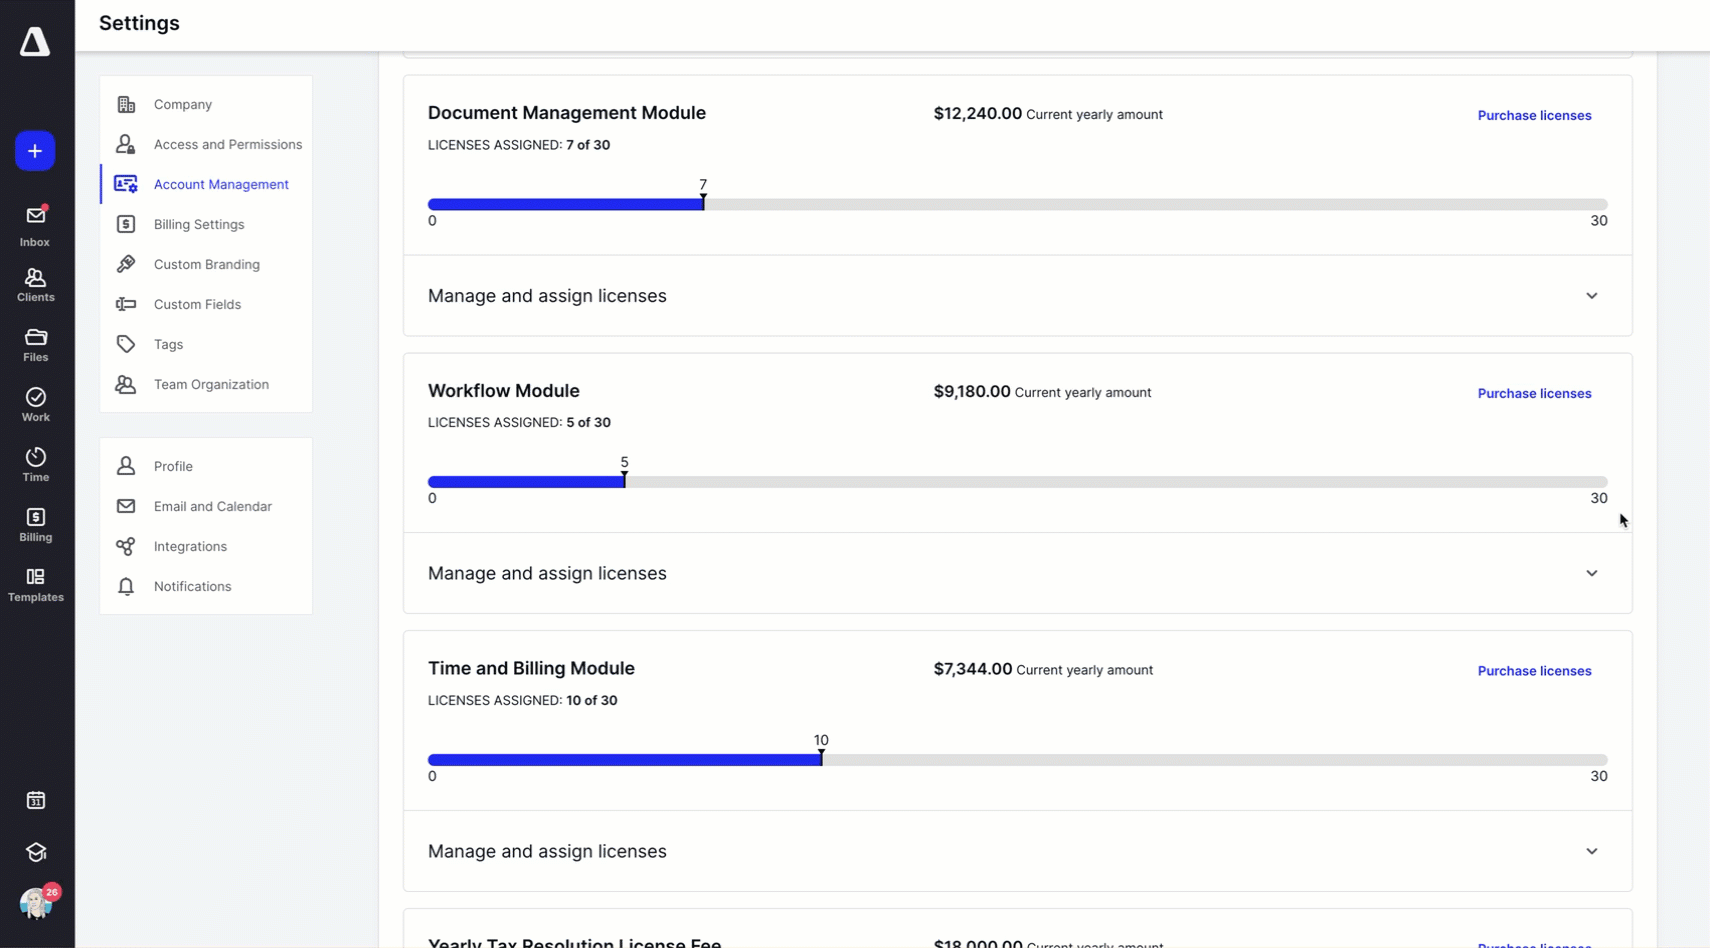Screen dimensions: 1710x948
Task: Click the Atlas logo at top left
Action: (35, 42)
